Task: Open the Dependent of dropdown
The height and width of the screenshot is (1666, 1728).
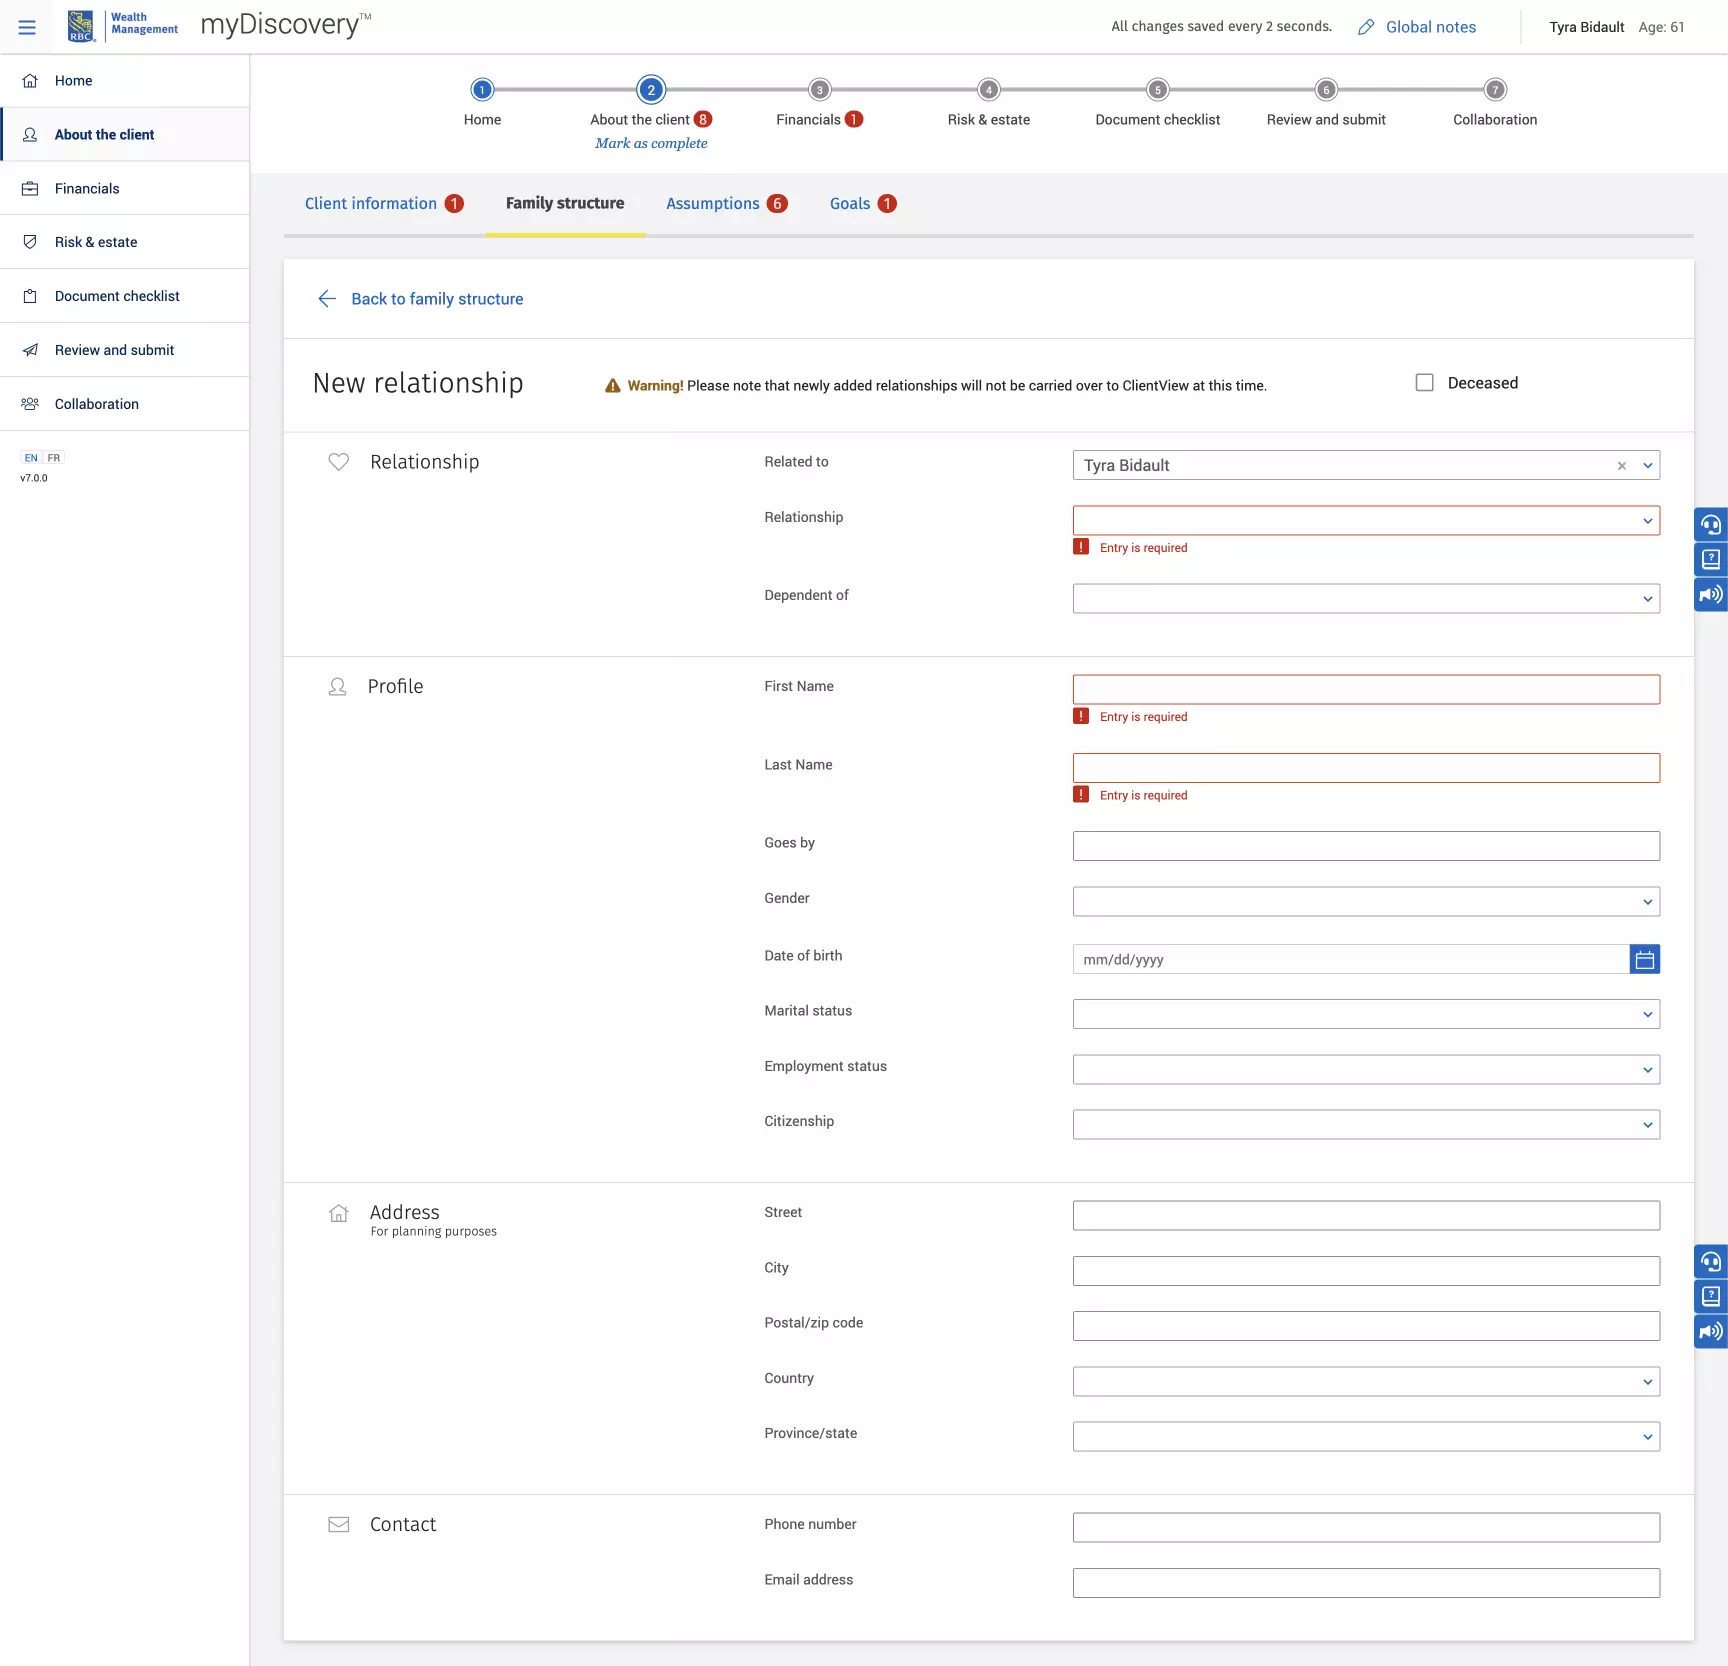Action: click(1366, 599)
